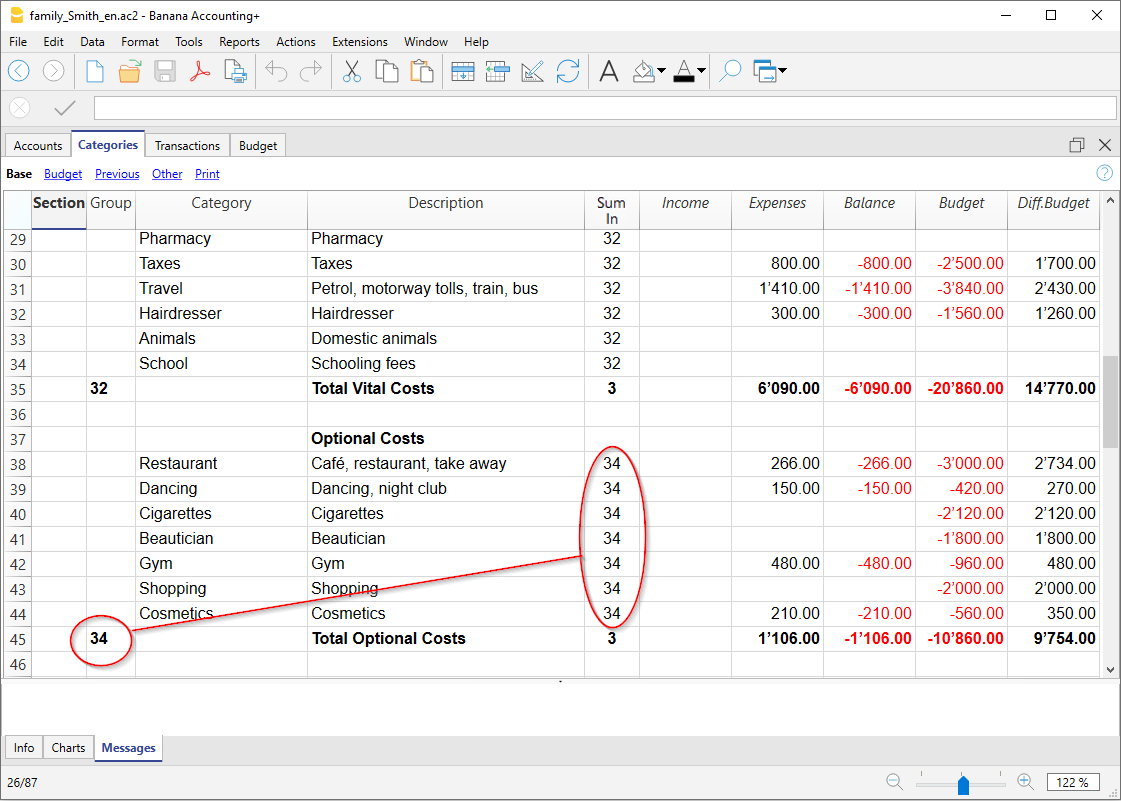
Task: Create a new file using the blank page icon
Action: coord(94,72)
